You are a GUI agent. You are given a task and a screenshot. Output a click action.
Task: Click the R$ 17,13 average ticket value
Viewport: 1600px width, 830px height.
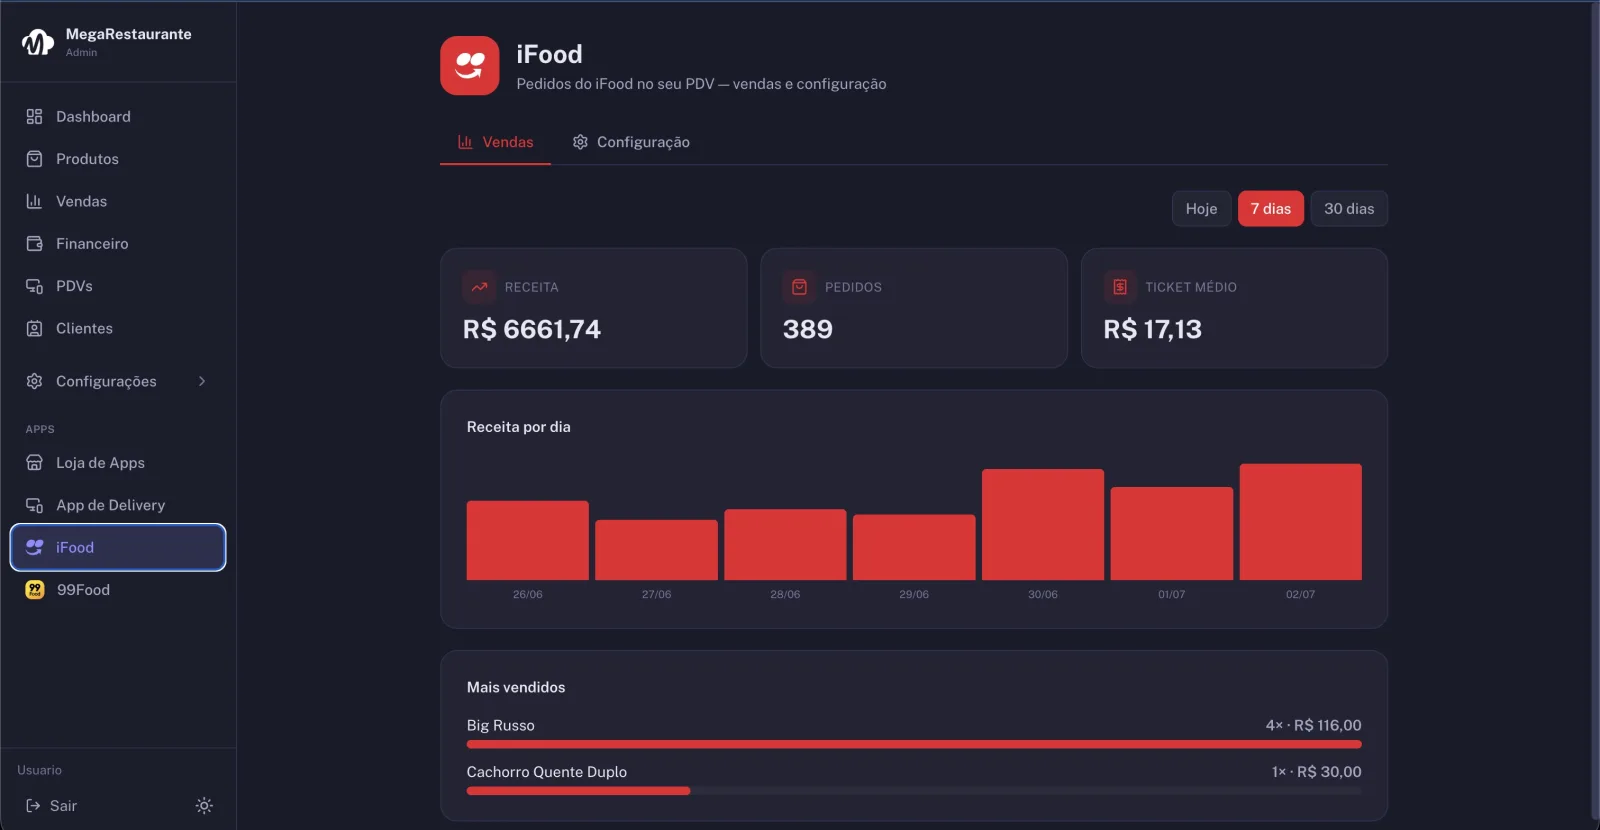click(1153, 330)
